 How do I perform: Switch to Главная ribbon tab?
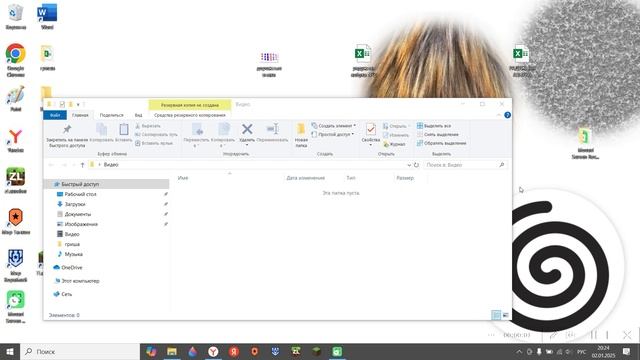click(x=80, y=115)
